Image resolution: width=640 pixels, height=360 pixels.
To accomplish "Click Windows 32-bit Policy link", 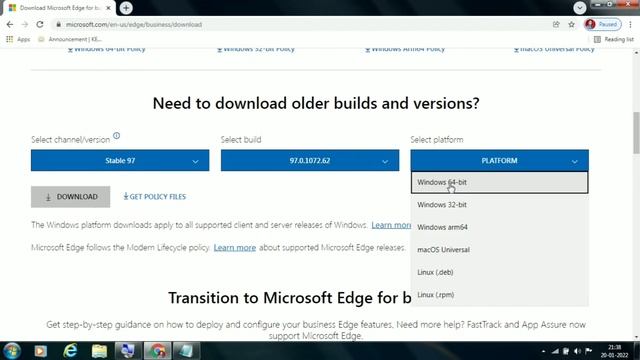I will click(x=256, y=49).
